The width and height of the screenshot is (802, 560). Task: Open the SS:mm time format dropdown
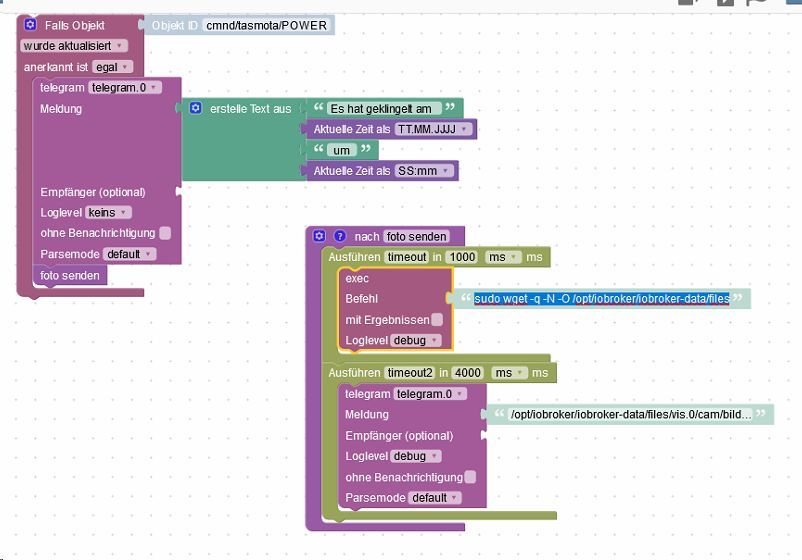424,171
